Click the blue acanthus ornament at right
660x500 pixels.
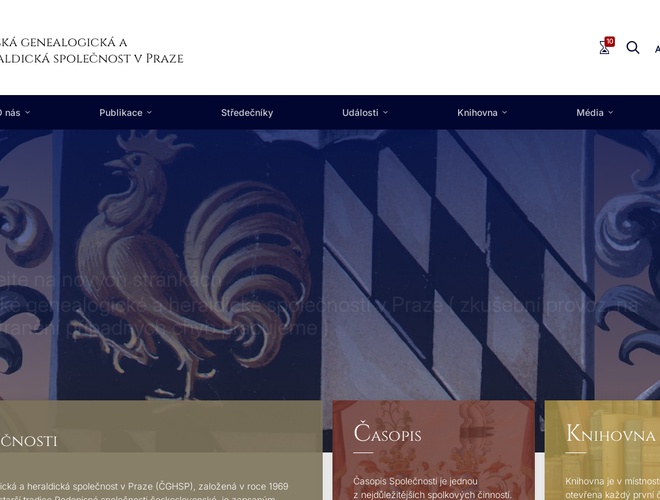[628, 263]
